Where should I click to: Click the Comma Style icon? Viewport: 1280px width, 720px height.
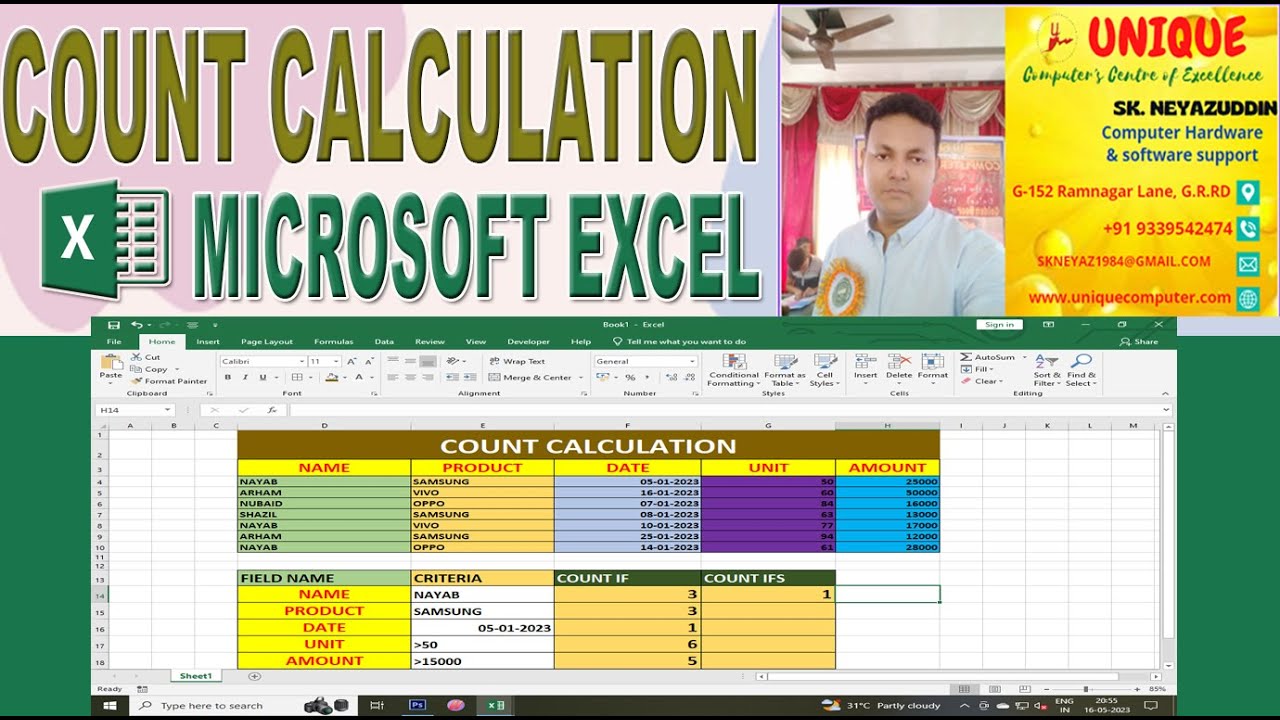(645, 377)
